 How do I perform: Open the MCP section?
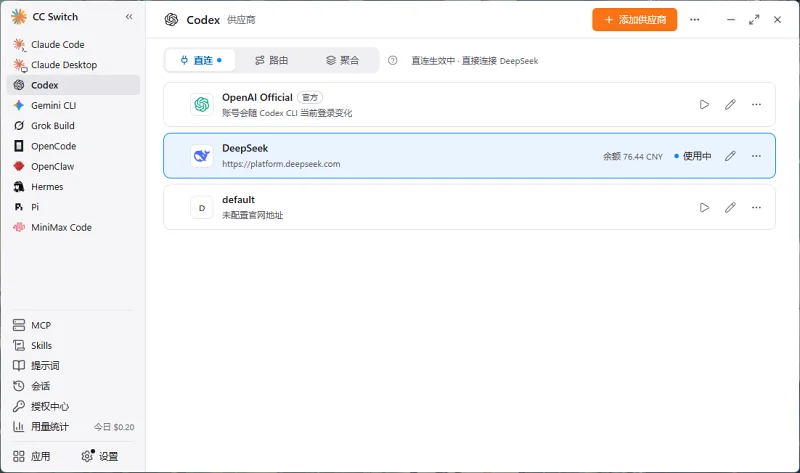[x=73, y=325]
